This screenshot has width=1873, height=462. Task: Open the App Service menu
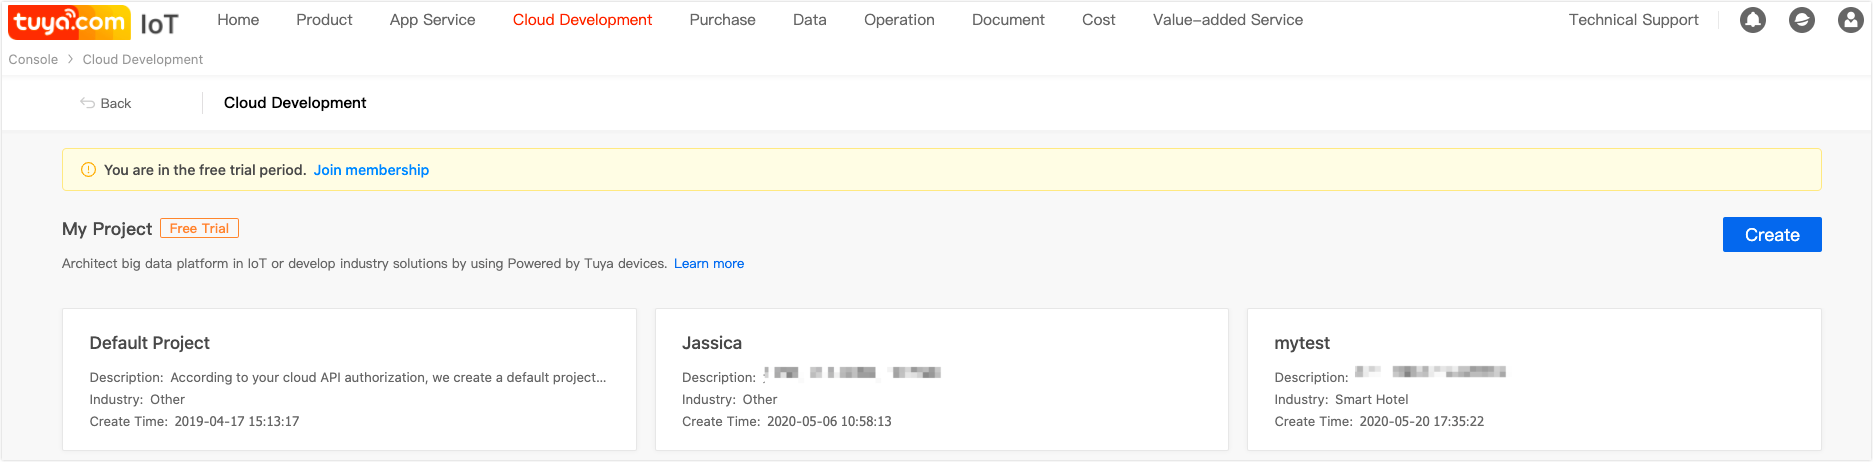tap(432, 20)
